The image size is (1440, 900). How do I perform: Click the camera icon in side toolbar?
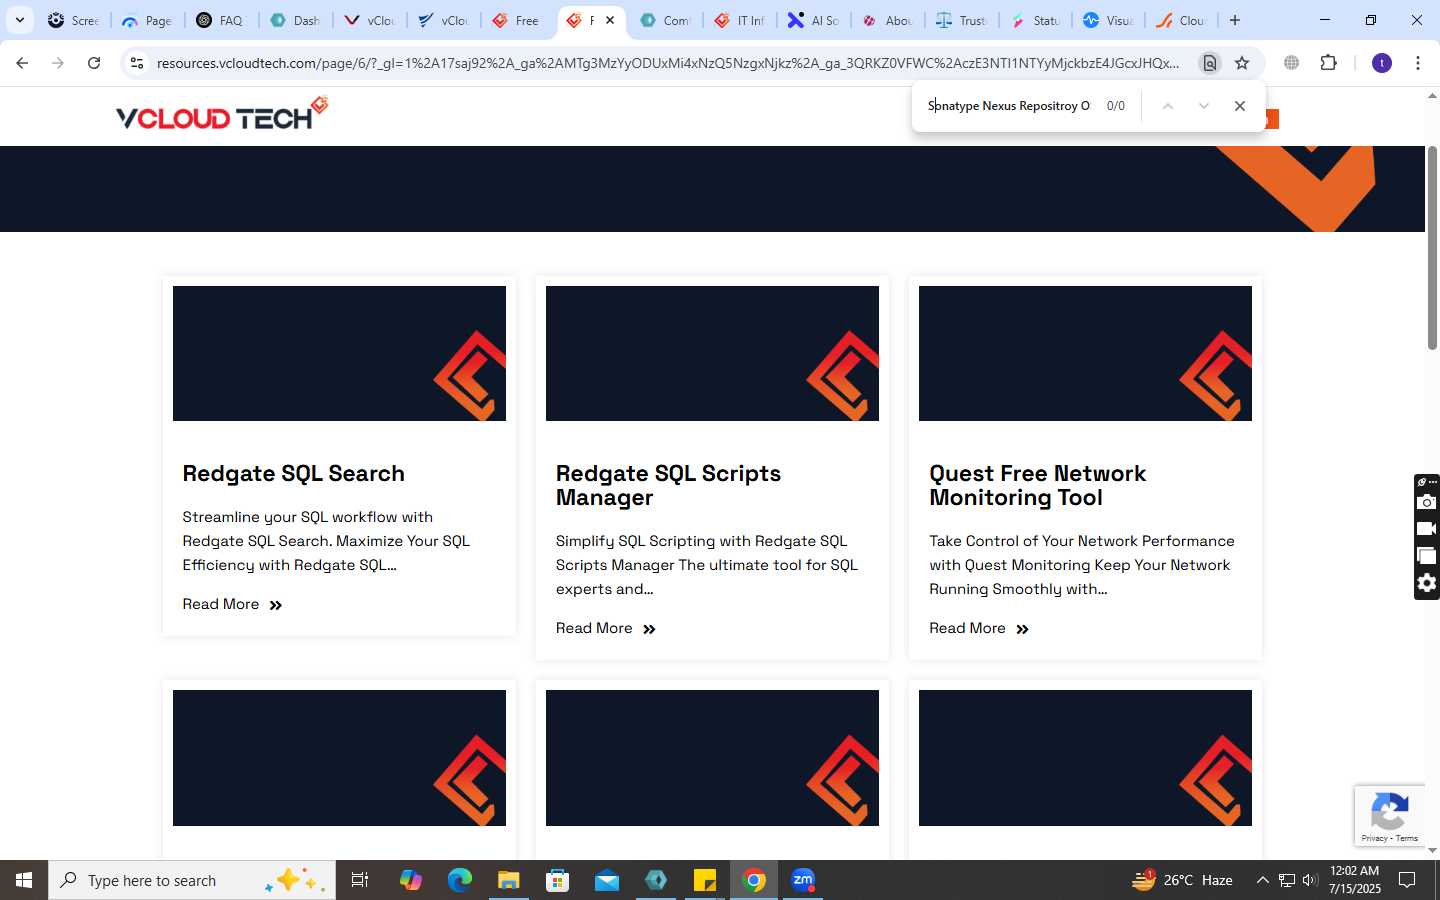tap(1427, 502)
